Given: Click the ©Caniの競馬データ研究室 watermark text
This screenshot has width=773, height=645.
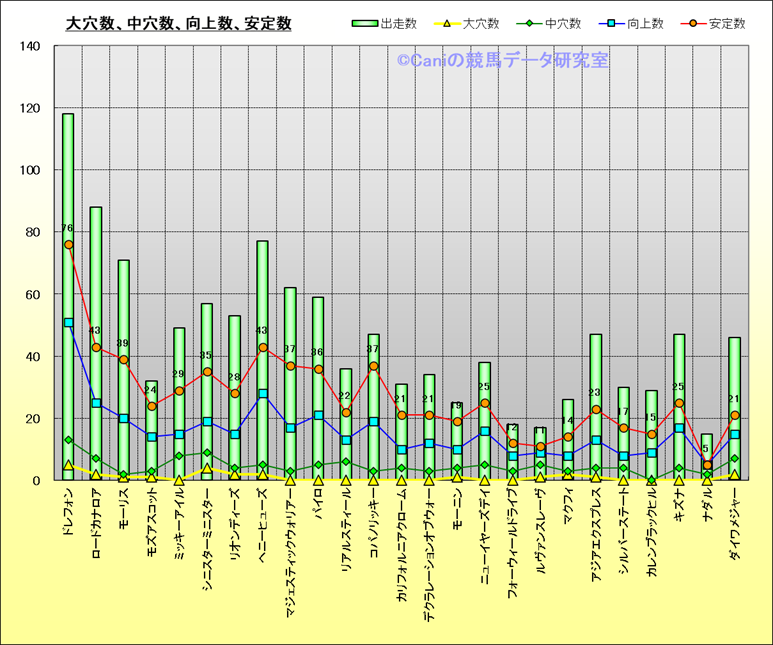Looking at the screenshot, I should (502, 61).
